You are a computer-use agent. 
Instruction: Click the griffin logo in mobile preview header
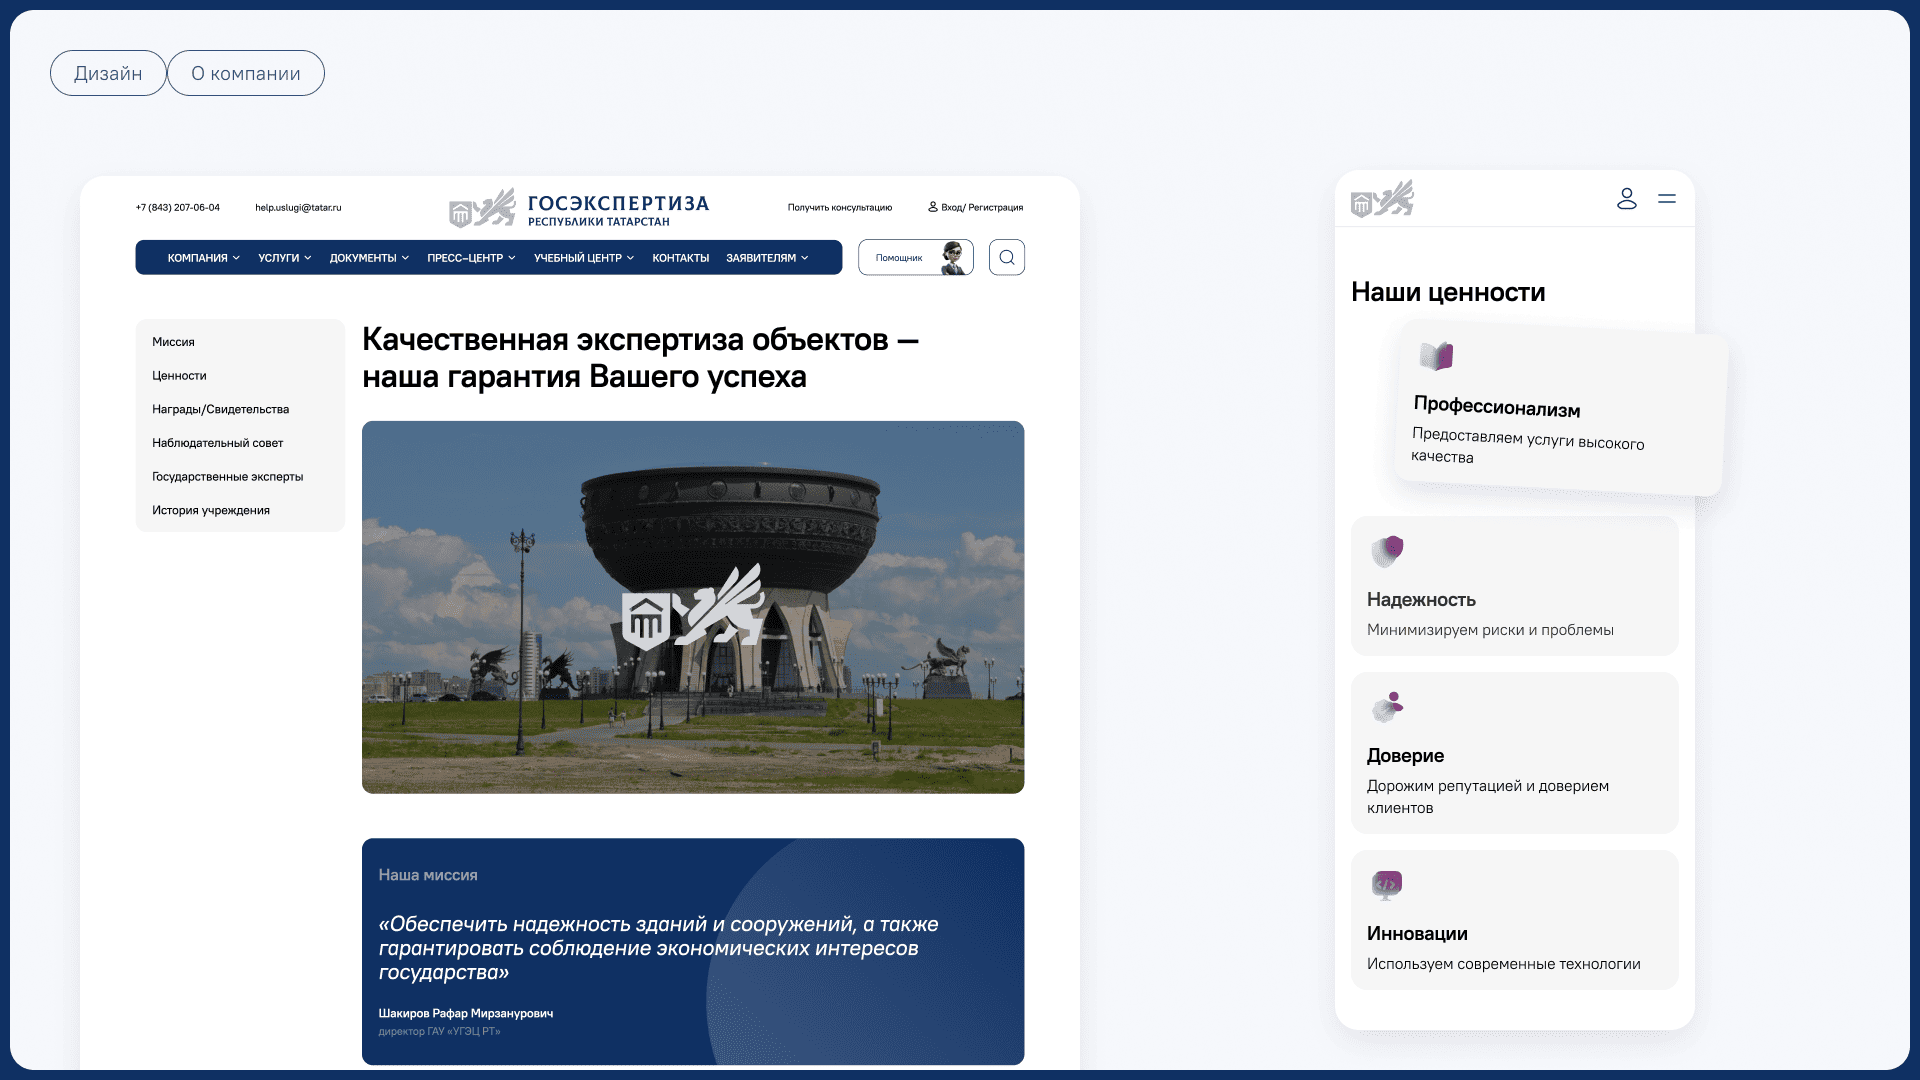pyautogui.click(x=1382, y=198)
